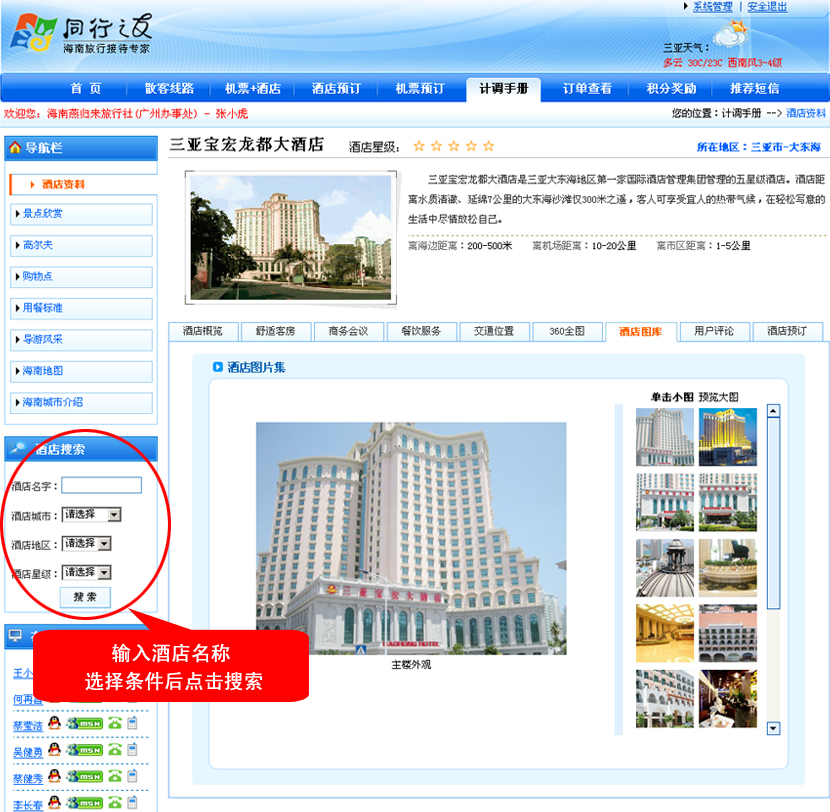The width and height of the screenshot is (830, 812).
Task: Click mobile phone icon for 吴健勇
Action: 132,749
